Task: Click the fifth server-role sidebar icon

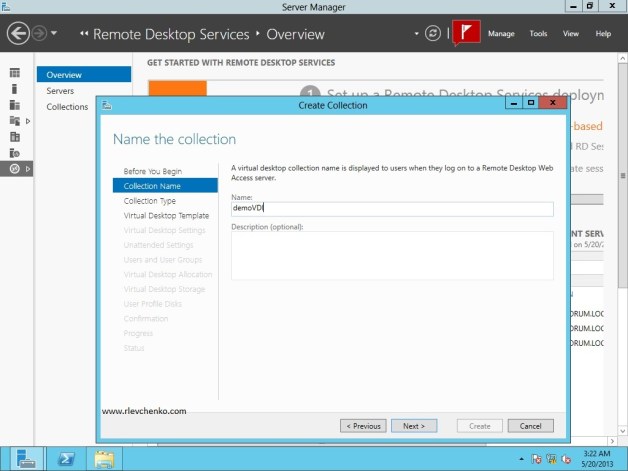Action: pos(15,137)
